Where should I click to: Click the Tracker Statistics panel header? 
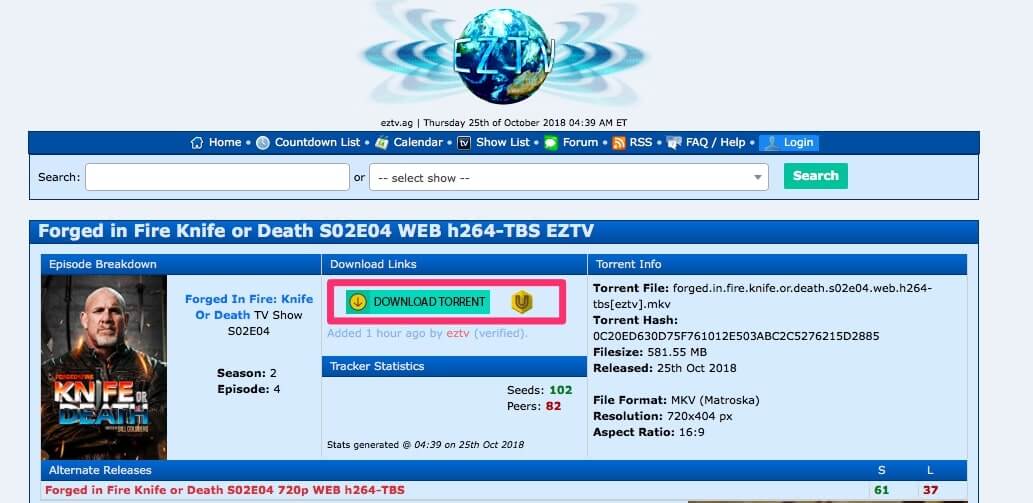[454, 366]
